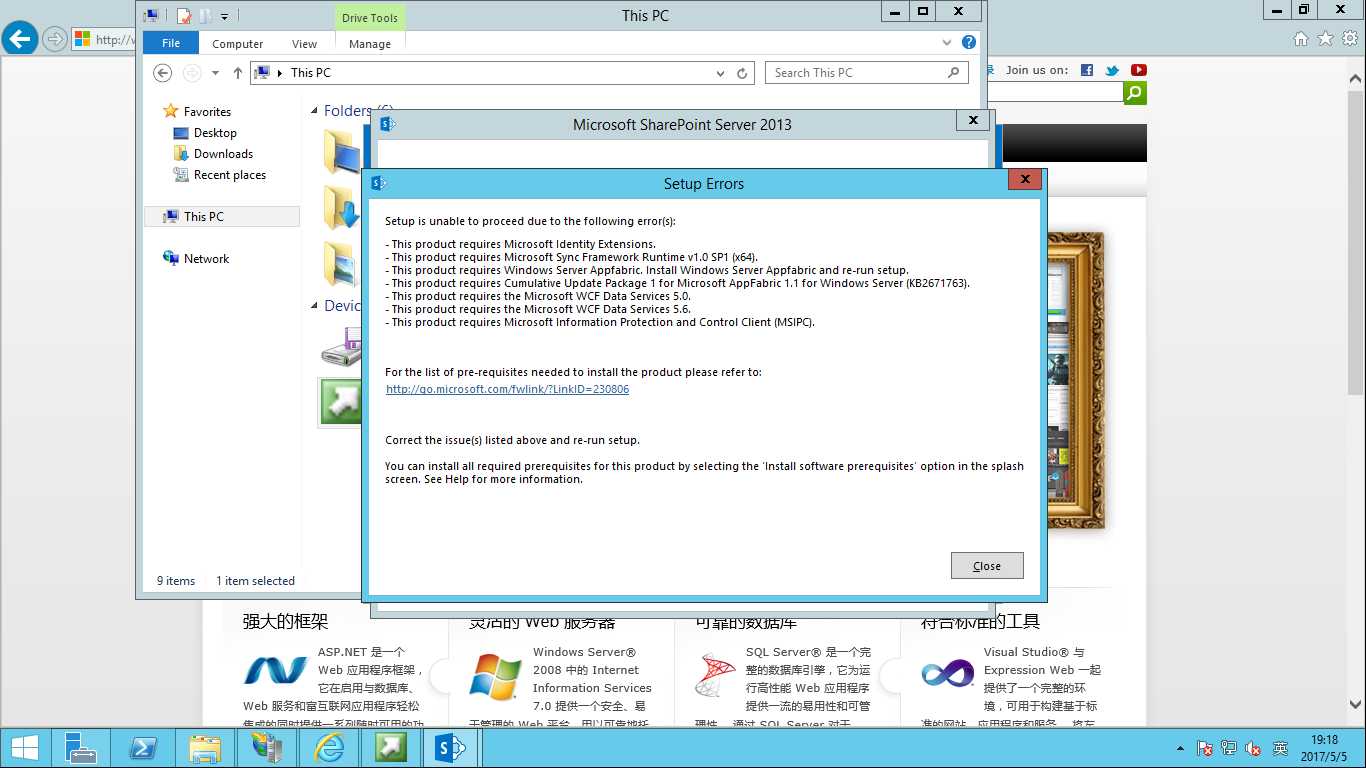Select Desktop in the navigation pane
The image size is (1366, 768).
tap(215, 133)
